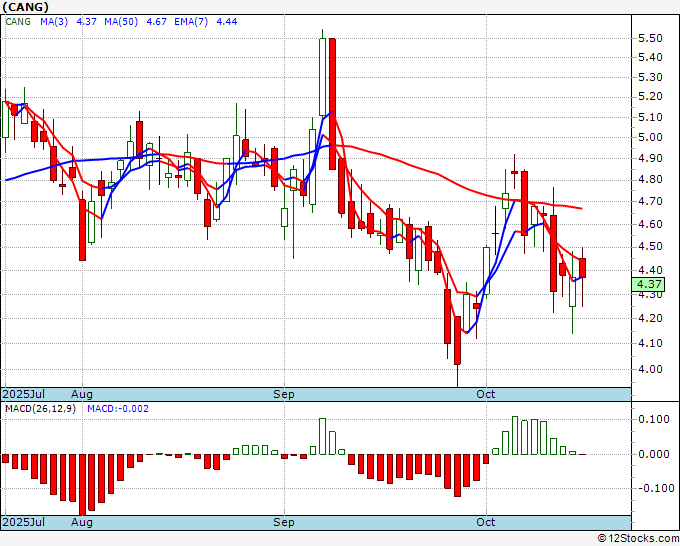Screen dimensions: 680x546
Task: Click the 5.00 price axis label
Action: point(651,137)
